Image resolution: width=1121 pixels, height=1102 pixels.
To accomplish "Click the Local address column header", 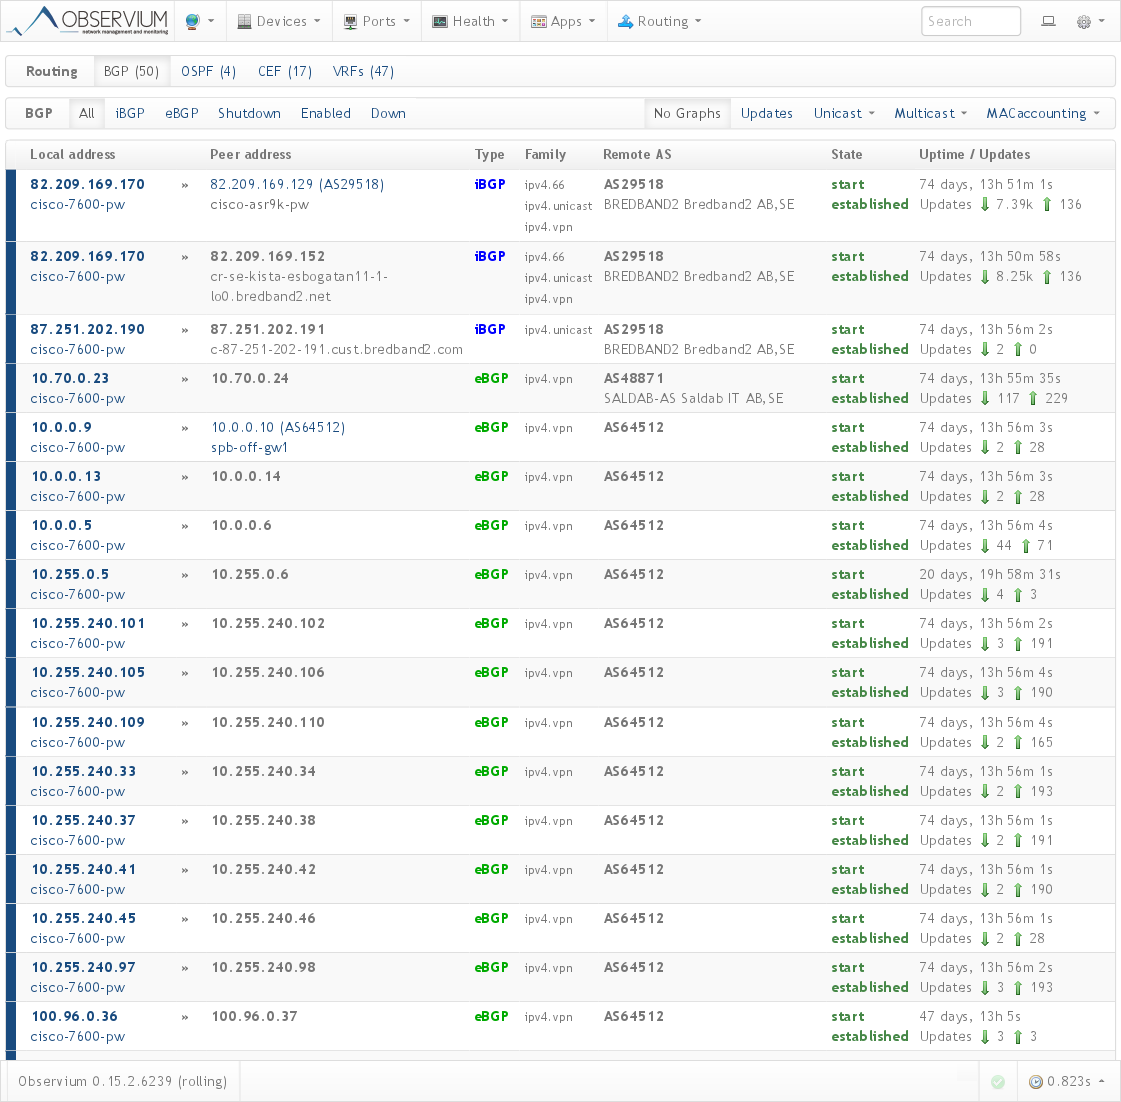I will 72,154.
